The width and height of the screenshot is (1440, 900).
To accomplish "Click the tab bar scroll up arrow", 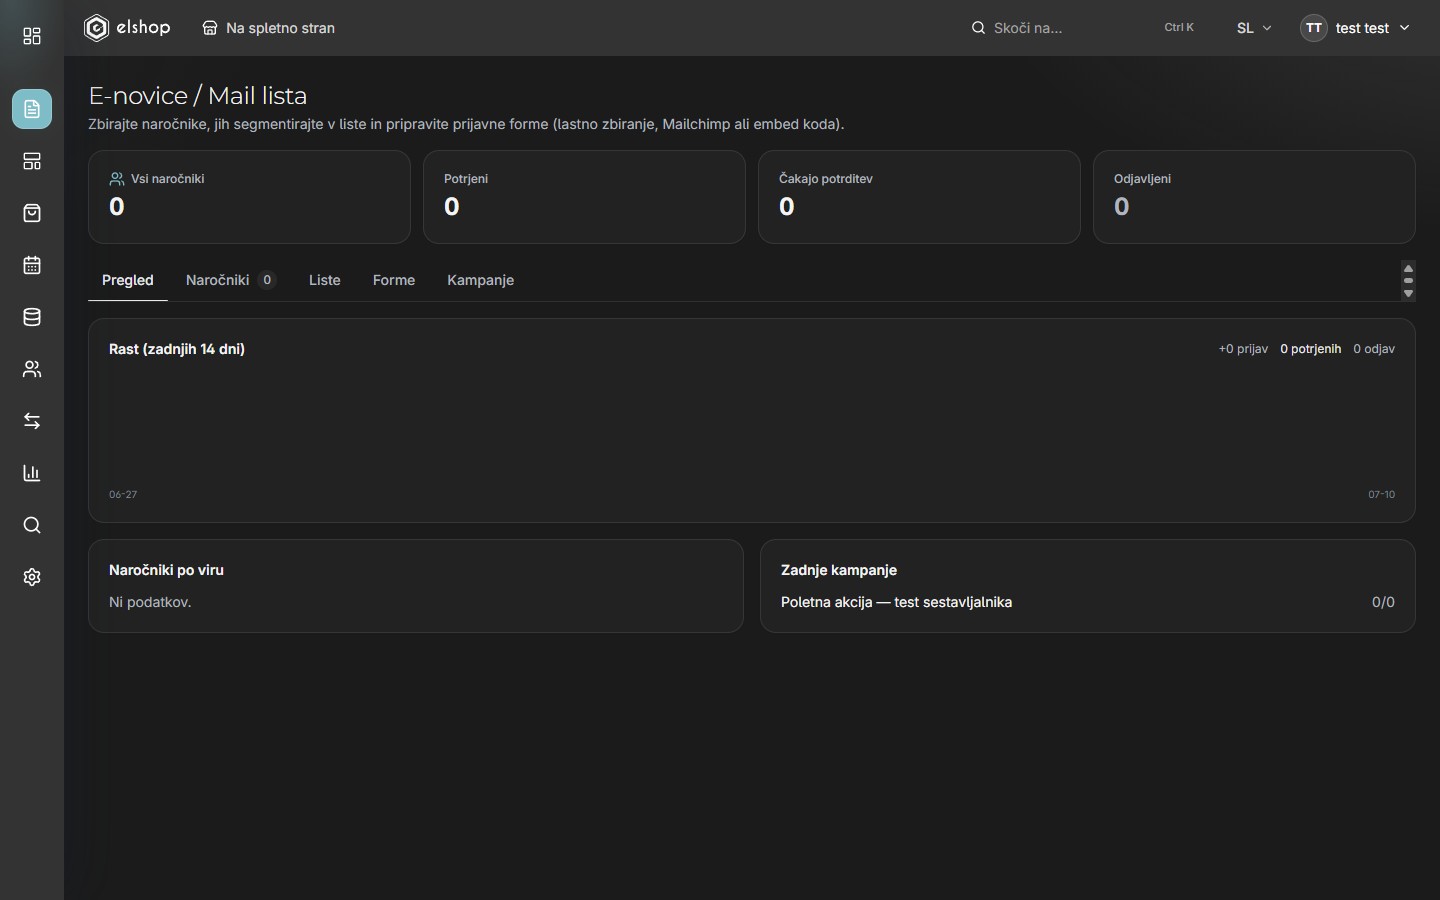I will click(1408, 268).
